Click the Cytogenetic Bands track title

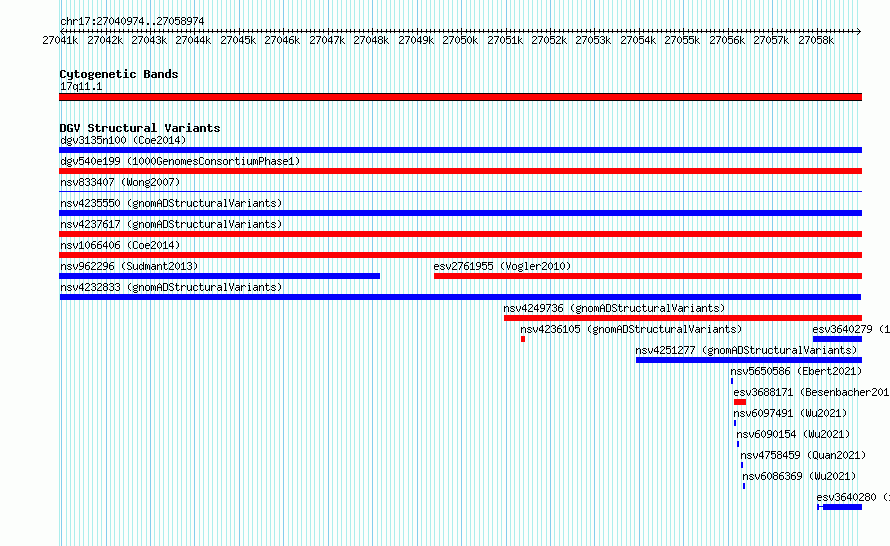(x=119, y=74)
